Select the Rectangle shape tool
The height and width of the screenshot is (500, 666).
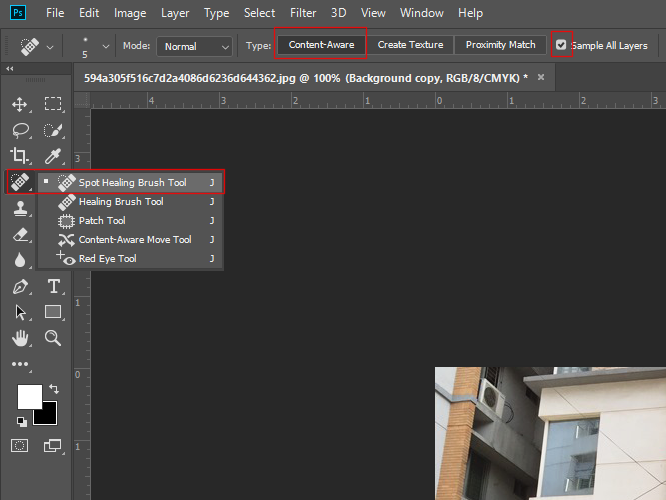[x=53, y=312]
